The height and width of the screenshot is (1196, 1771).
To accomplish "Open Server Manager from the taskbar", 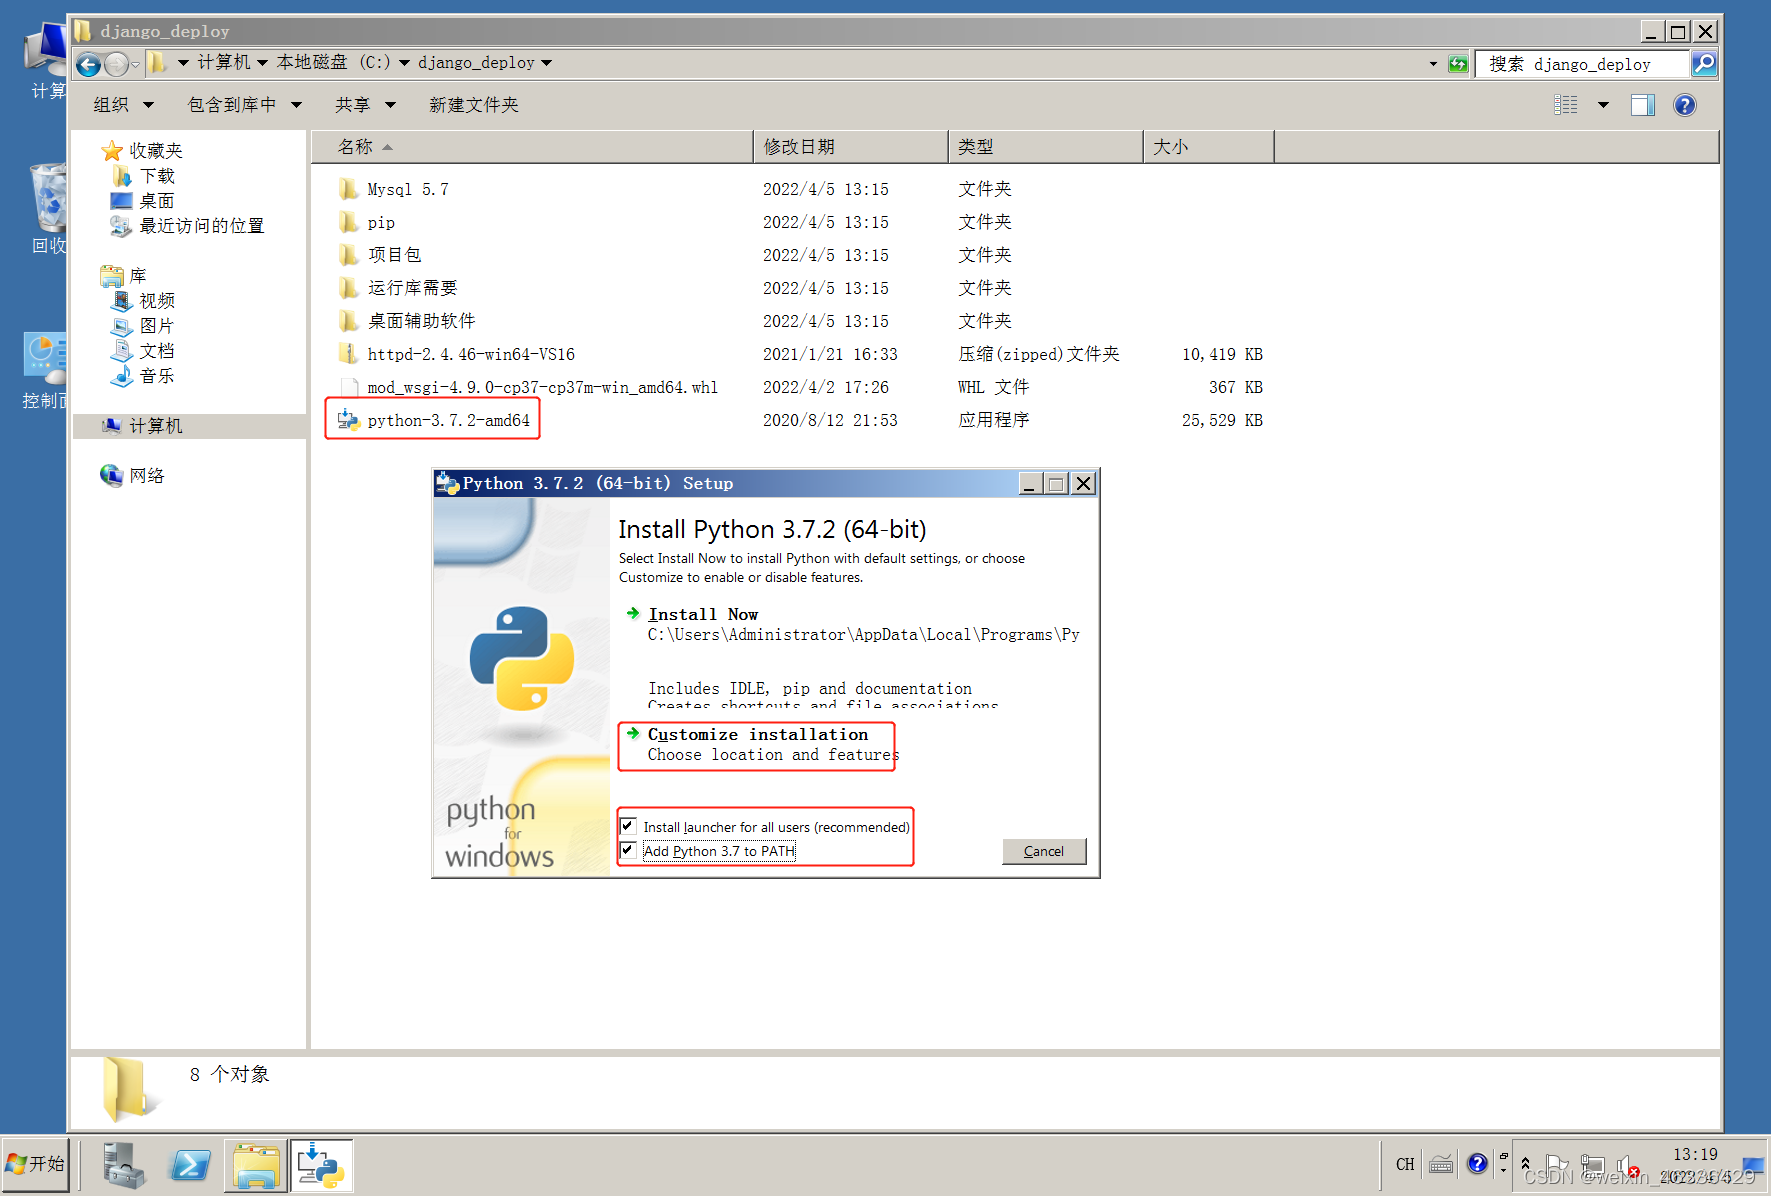I will point(124,1166).
